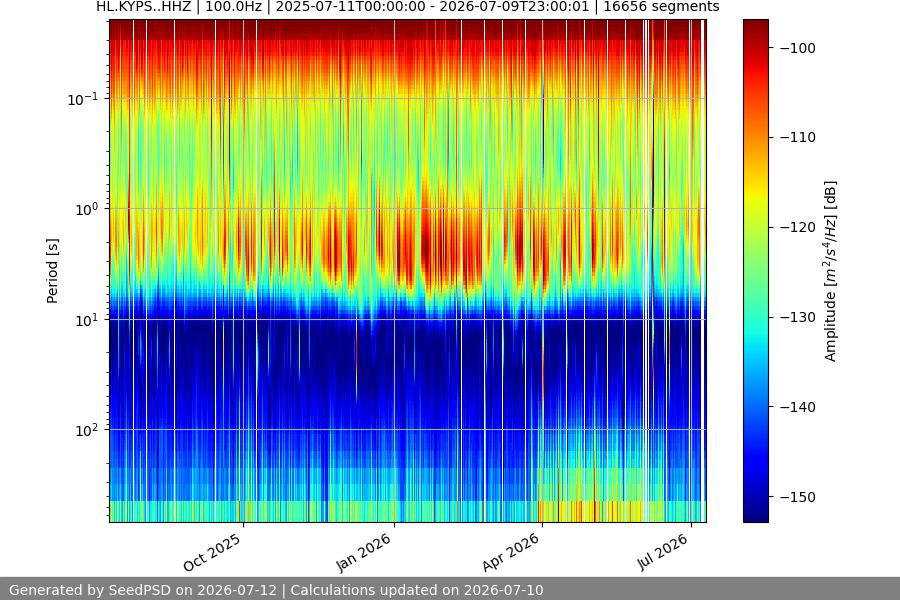Click the 'Generated by SeedPSD' footer text

pyautogui.click(x=277, y=590)
